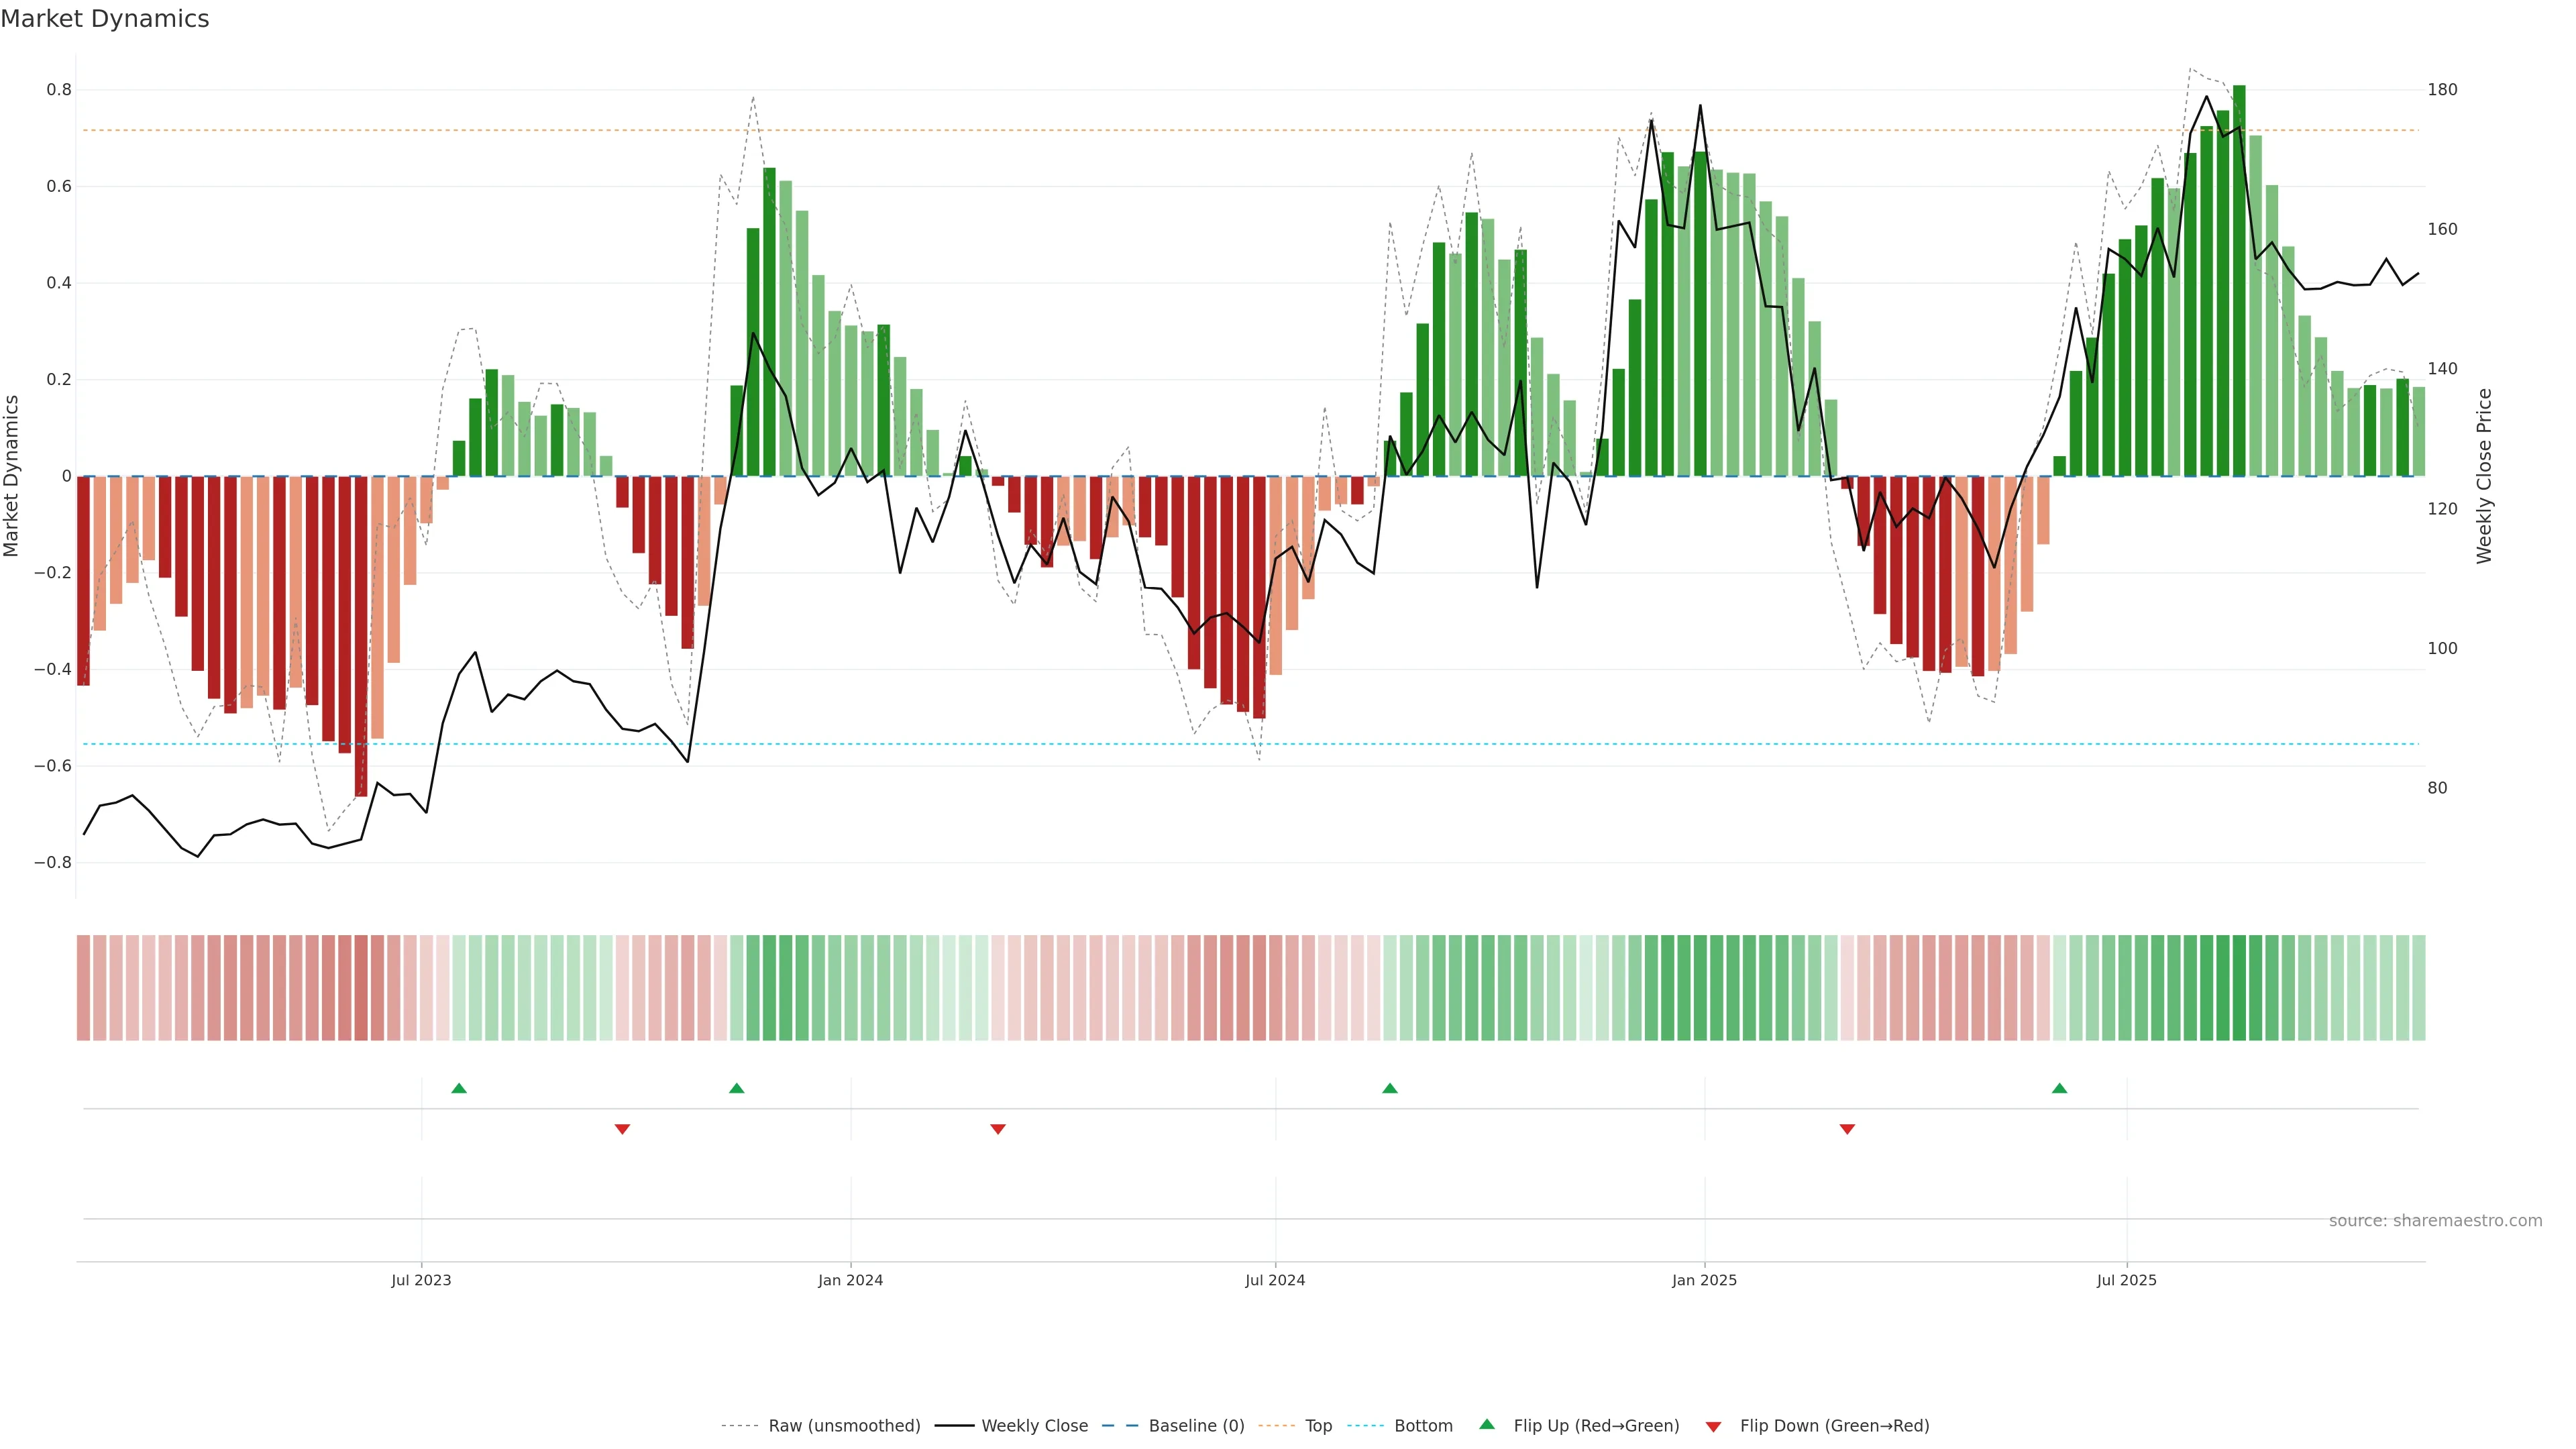Image resolution: width=2576 pixels, height=1449 pixels.
Task: Toggle the Top legend entry
Action: point(1318,1426)
